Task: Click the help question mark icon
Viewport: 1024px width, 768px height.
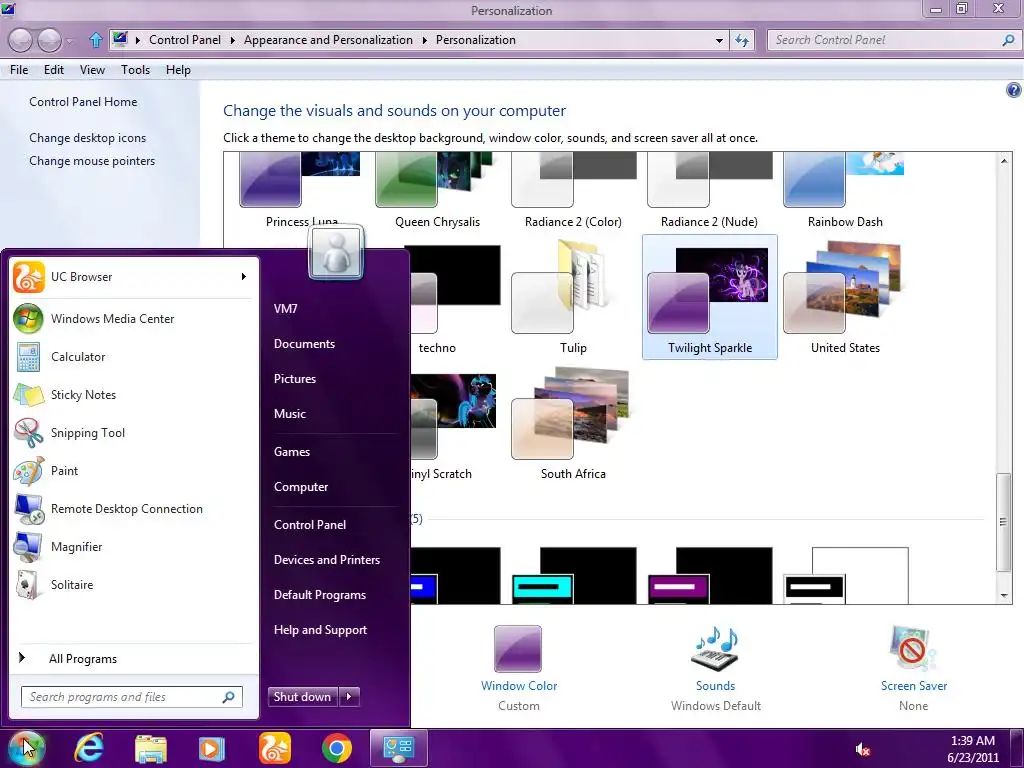Action: click(1013, 90)
